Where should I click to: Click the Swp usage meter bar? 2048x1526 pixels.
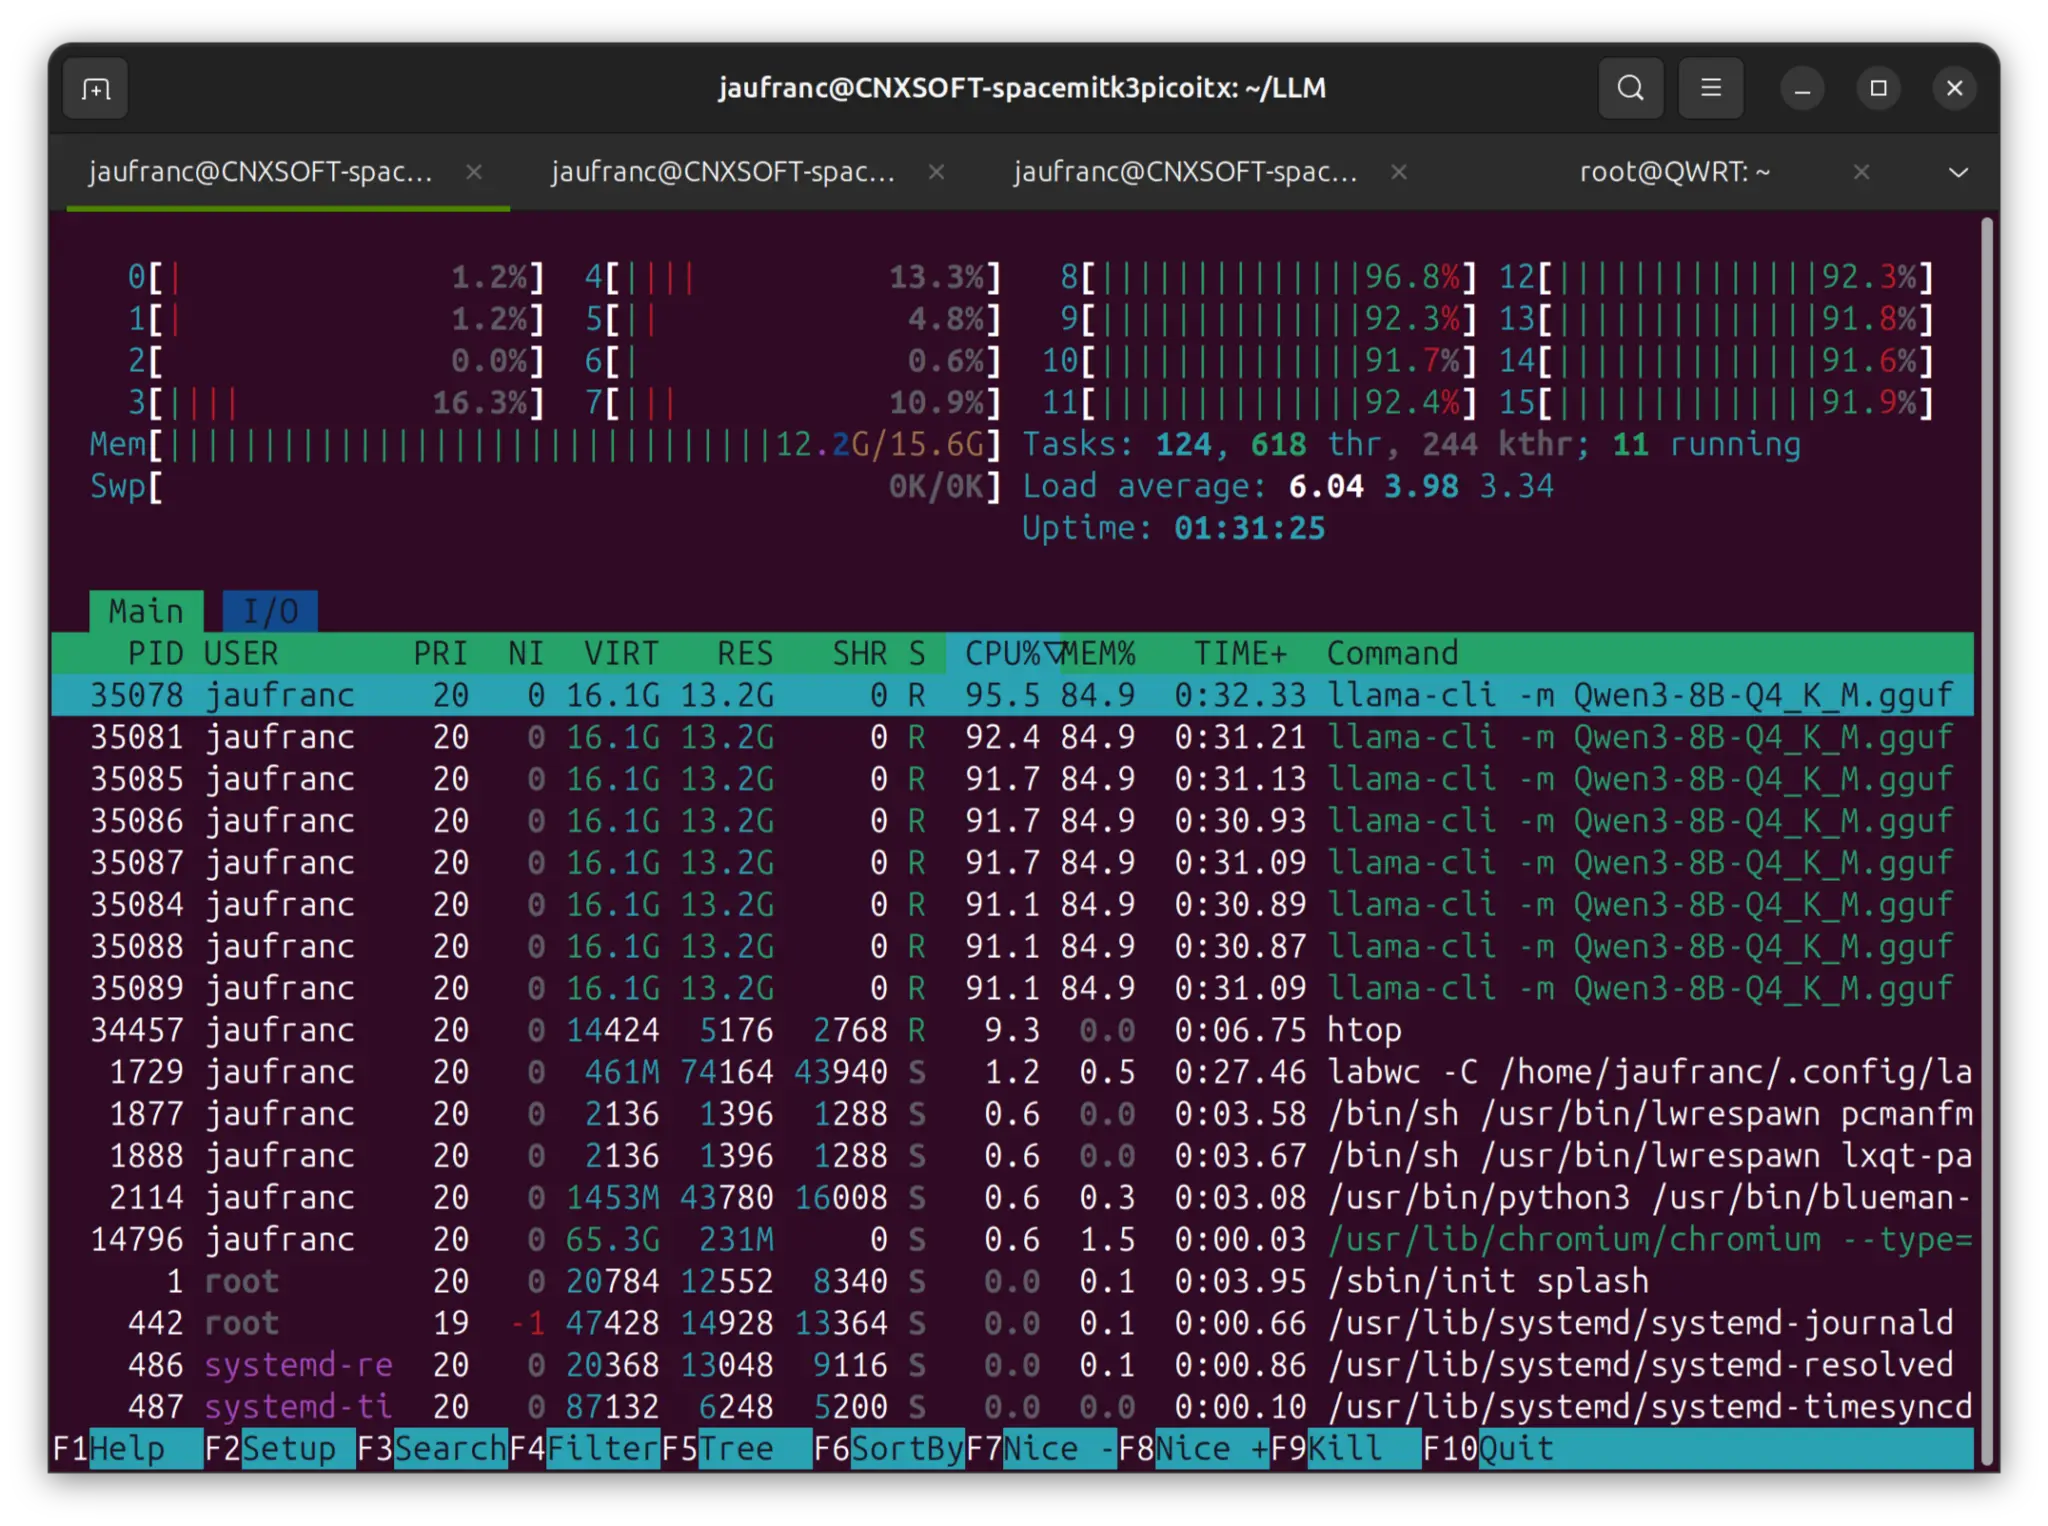click(545, 486)
